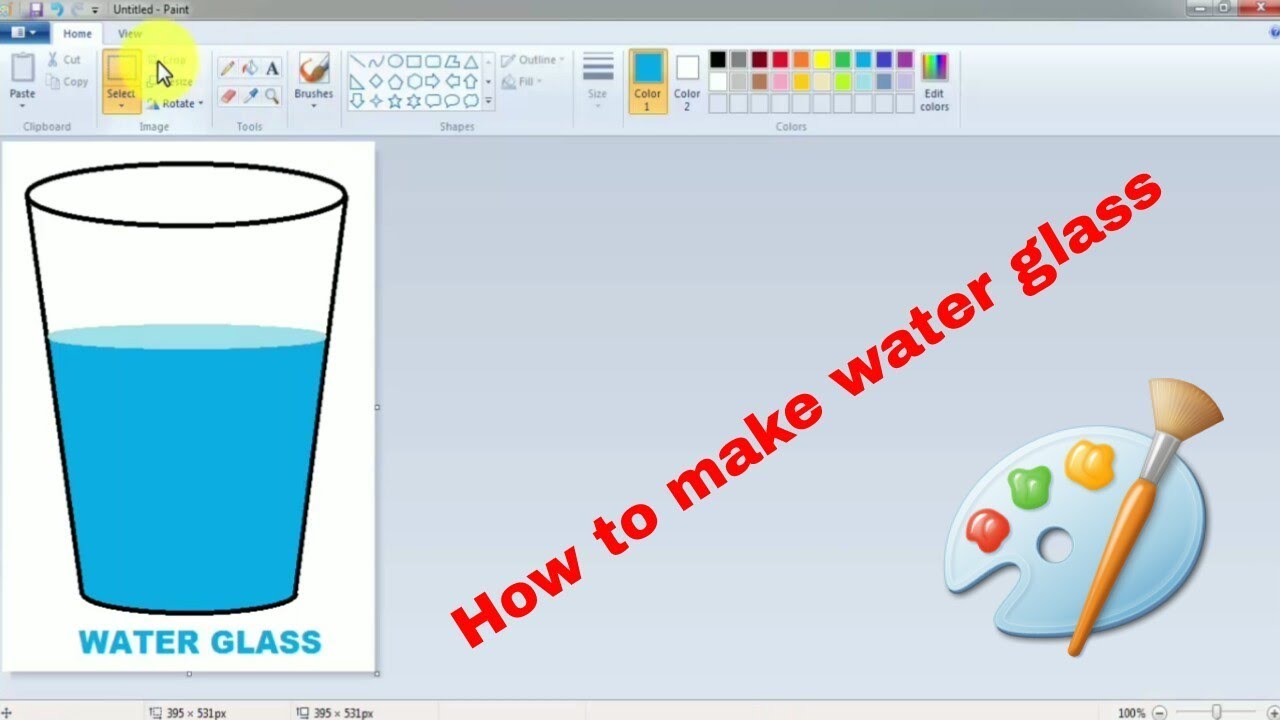This screenshot has height=720, width=1280.
Task: Select the Right triangle shape
Action: coord(357,81)
